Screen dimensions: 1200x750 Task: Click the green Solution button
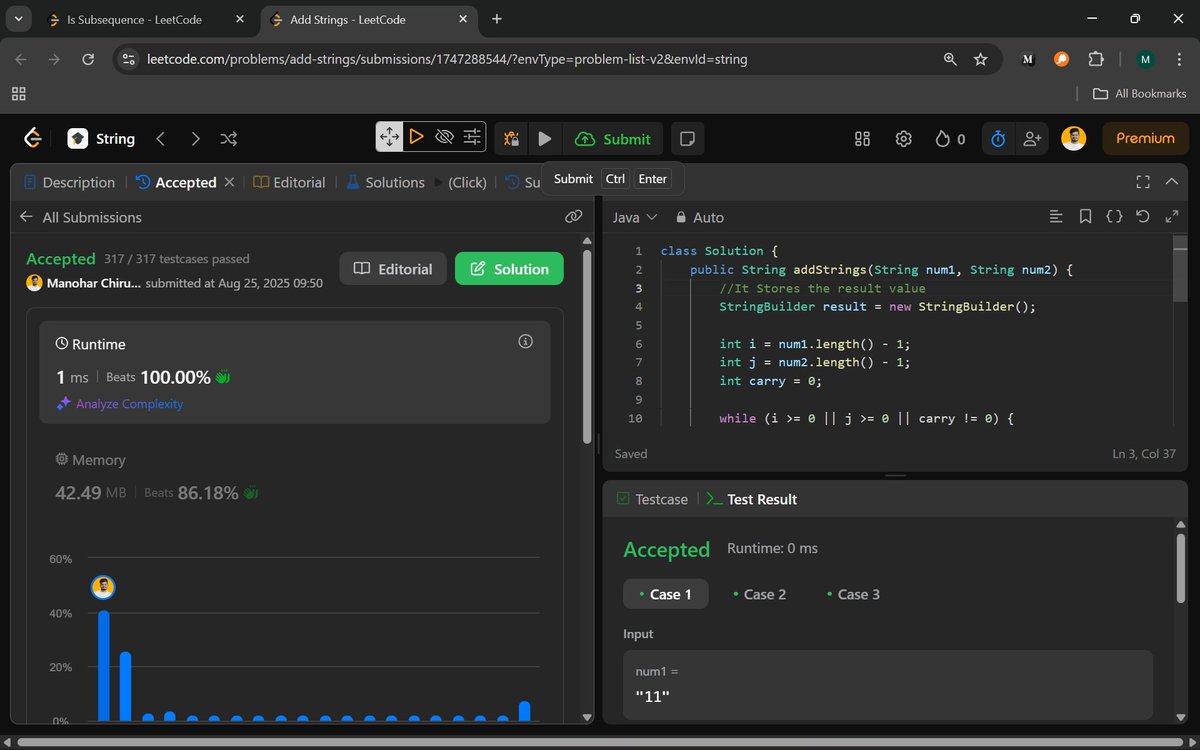pos(509,269)
